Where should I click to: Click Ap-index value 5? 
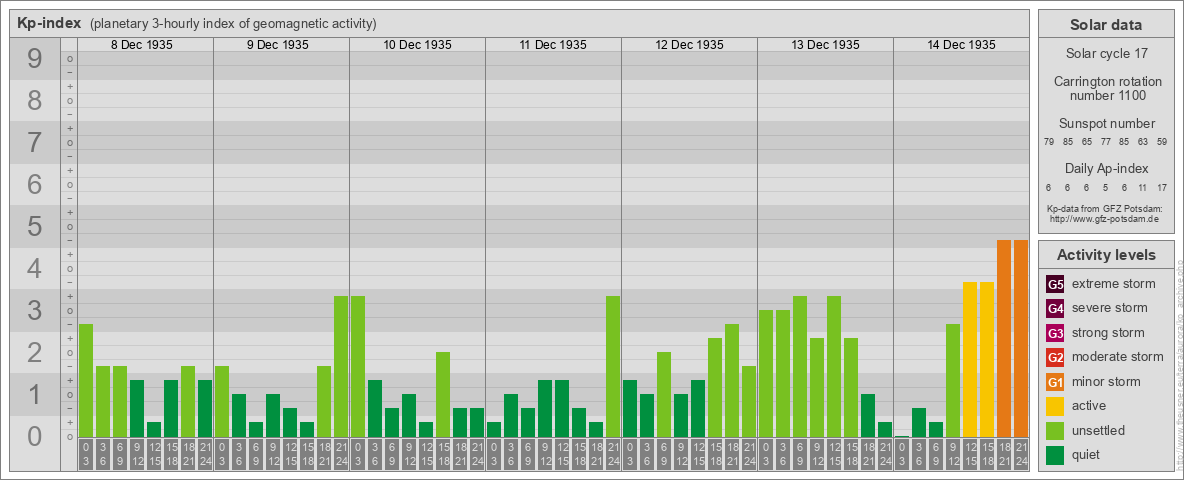[x=1105, y=187]
